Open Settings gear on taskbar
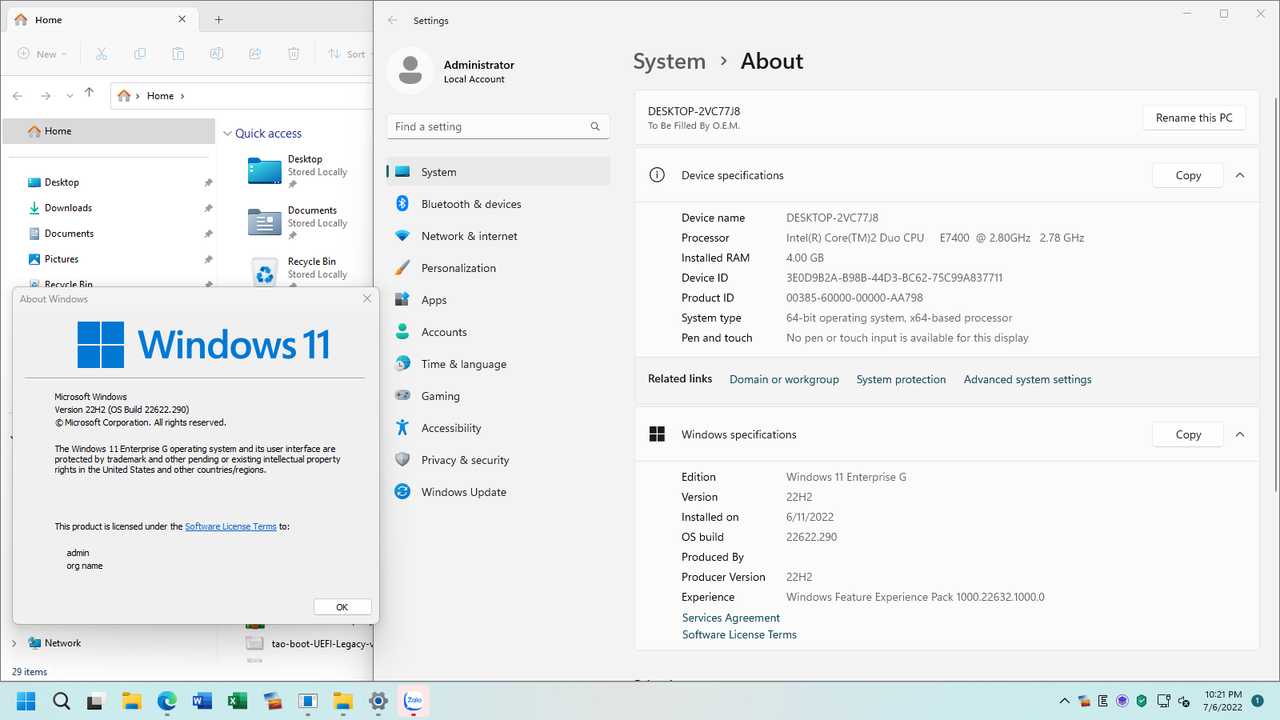Screen dimensions: 1280x720 point(378,701)
